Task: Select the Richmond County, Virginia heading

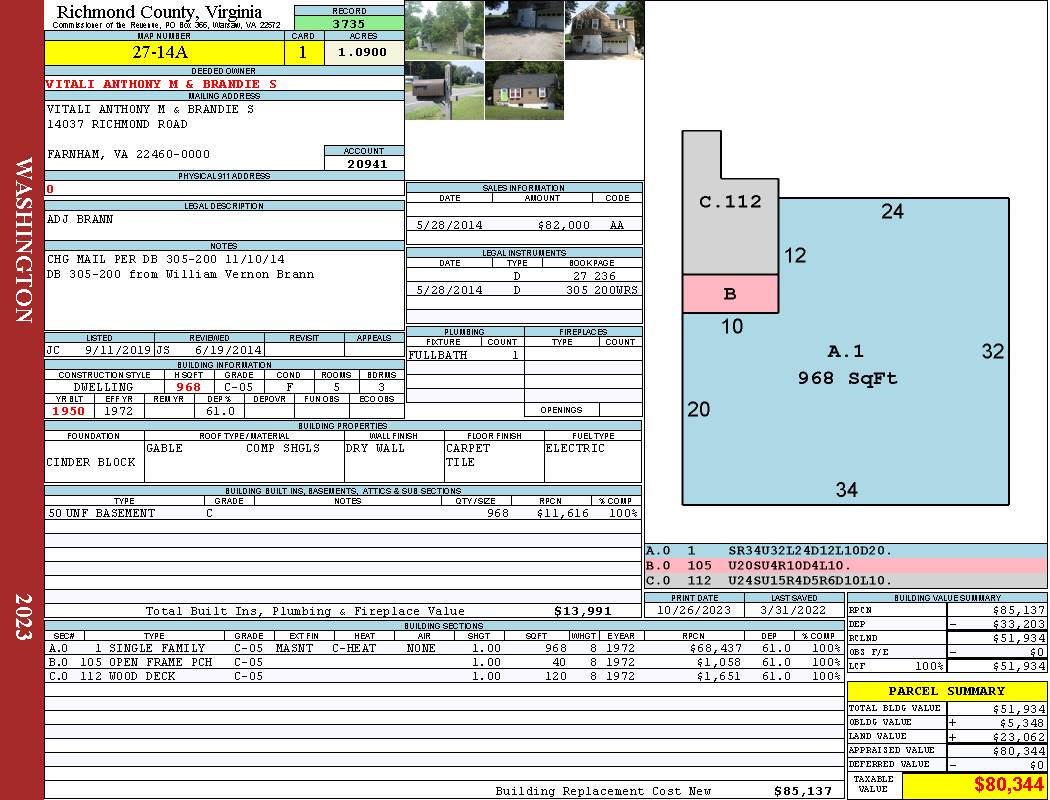Action: pyautogui.click(x=159, y=11)
